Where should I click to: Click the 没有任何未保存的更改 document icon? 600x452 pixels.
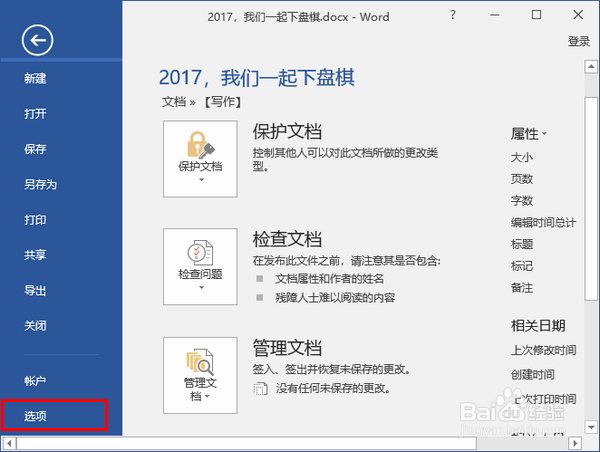(x=260, y=388)
